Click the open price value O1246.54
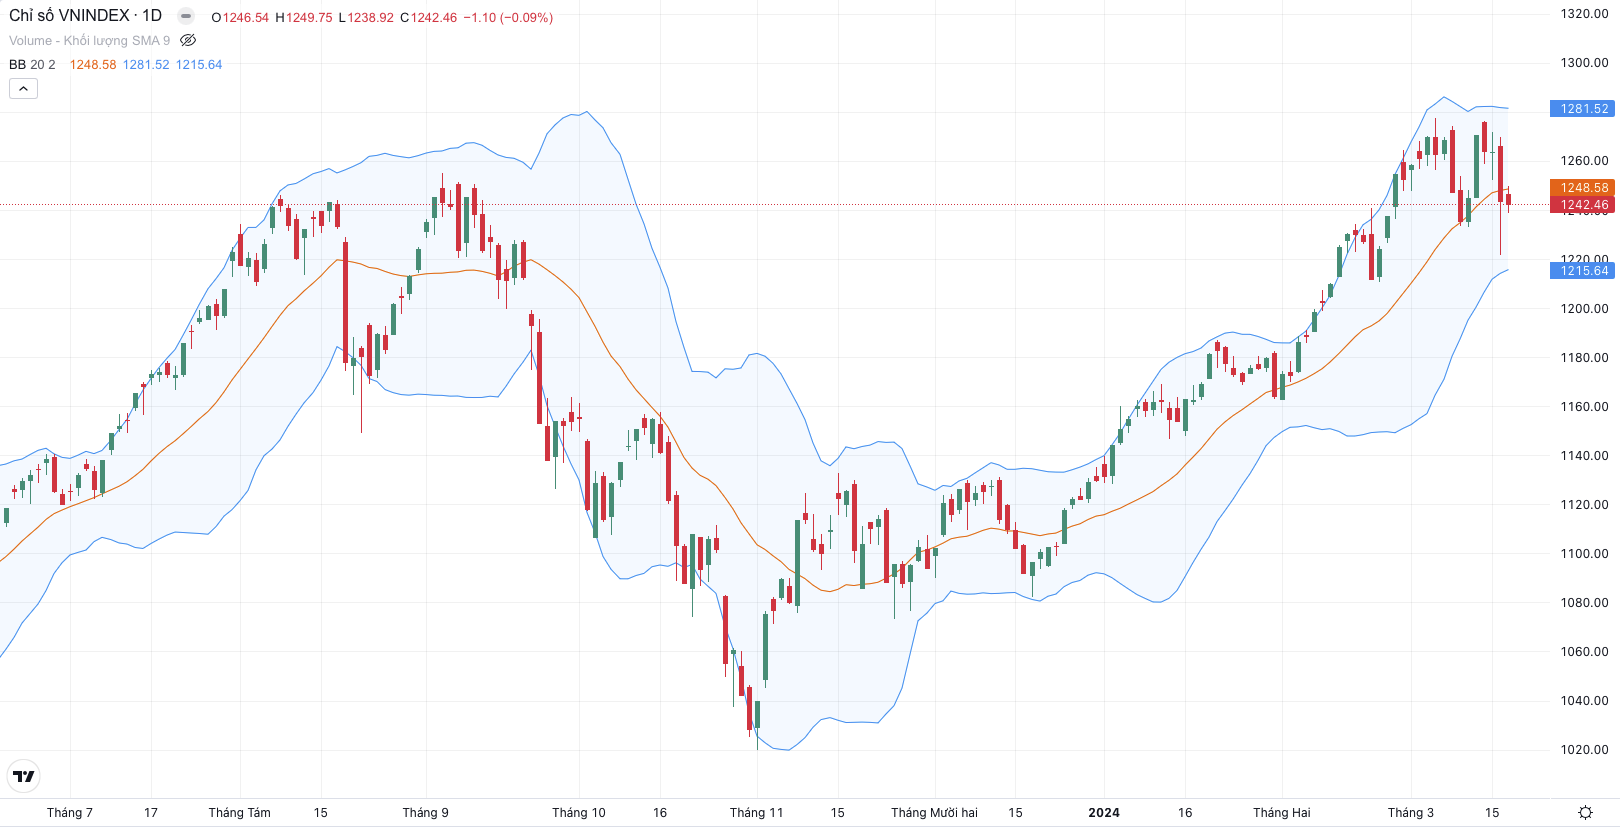 click(x=240, y=18)
